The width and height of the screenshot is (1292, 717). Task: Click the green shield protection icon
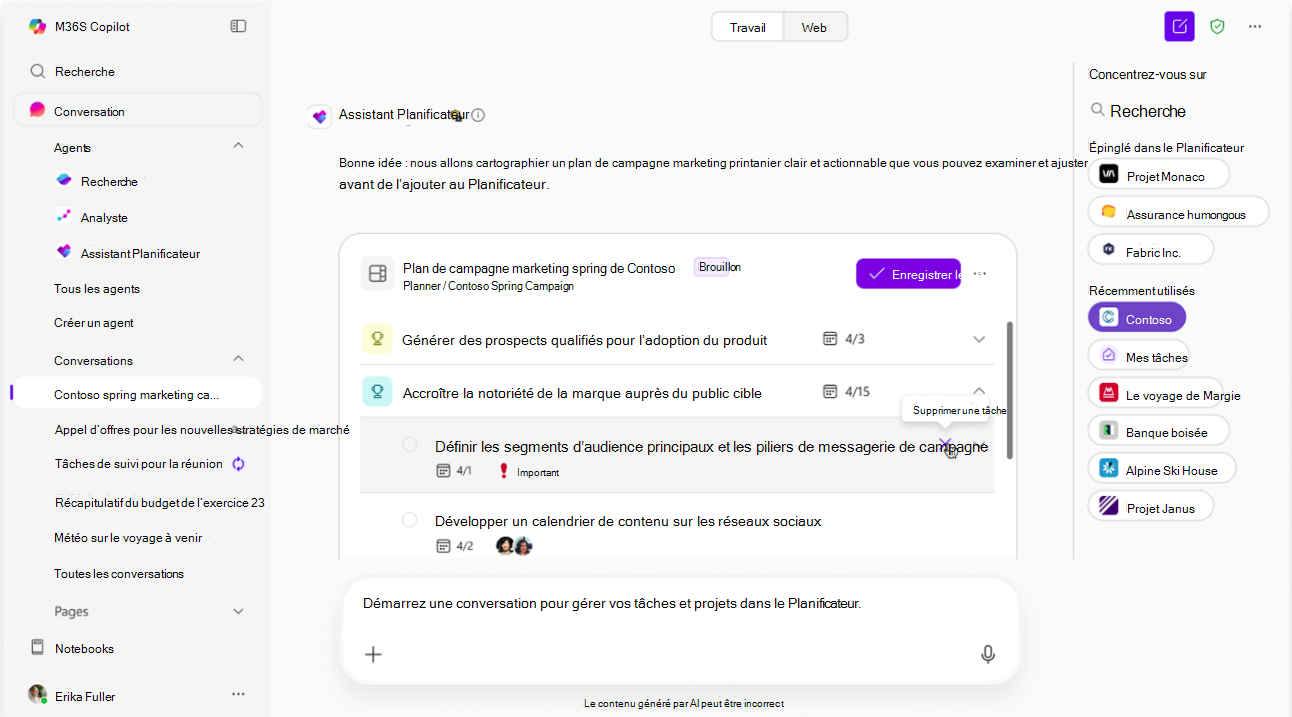pyautogui.click(x=1217, y=27)
